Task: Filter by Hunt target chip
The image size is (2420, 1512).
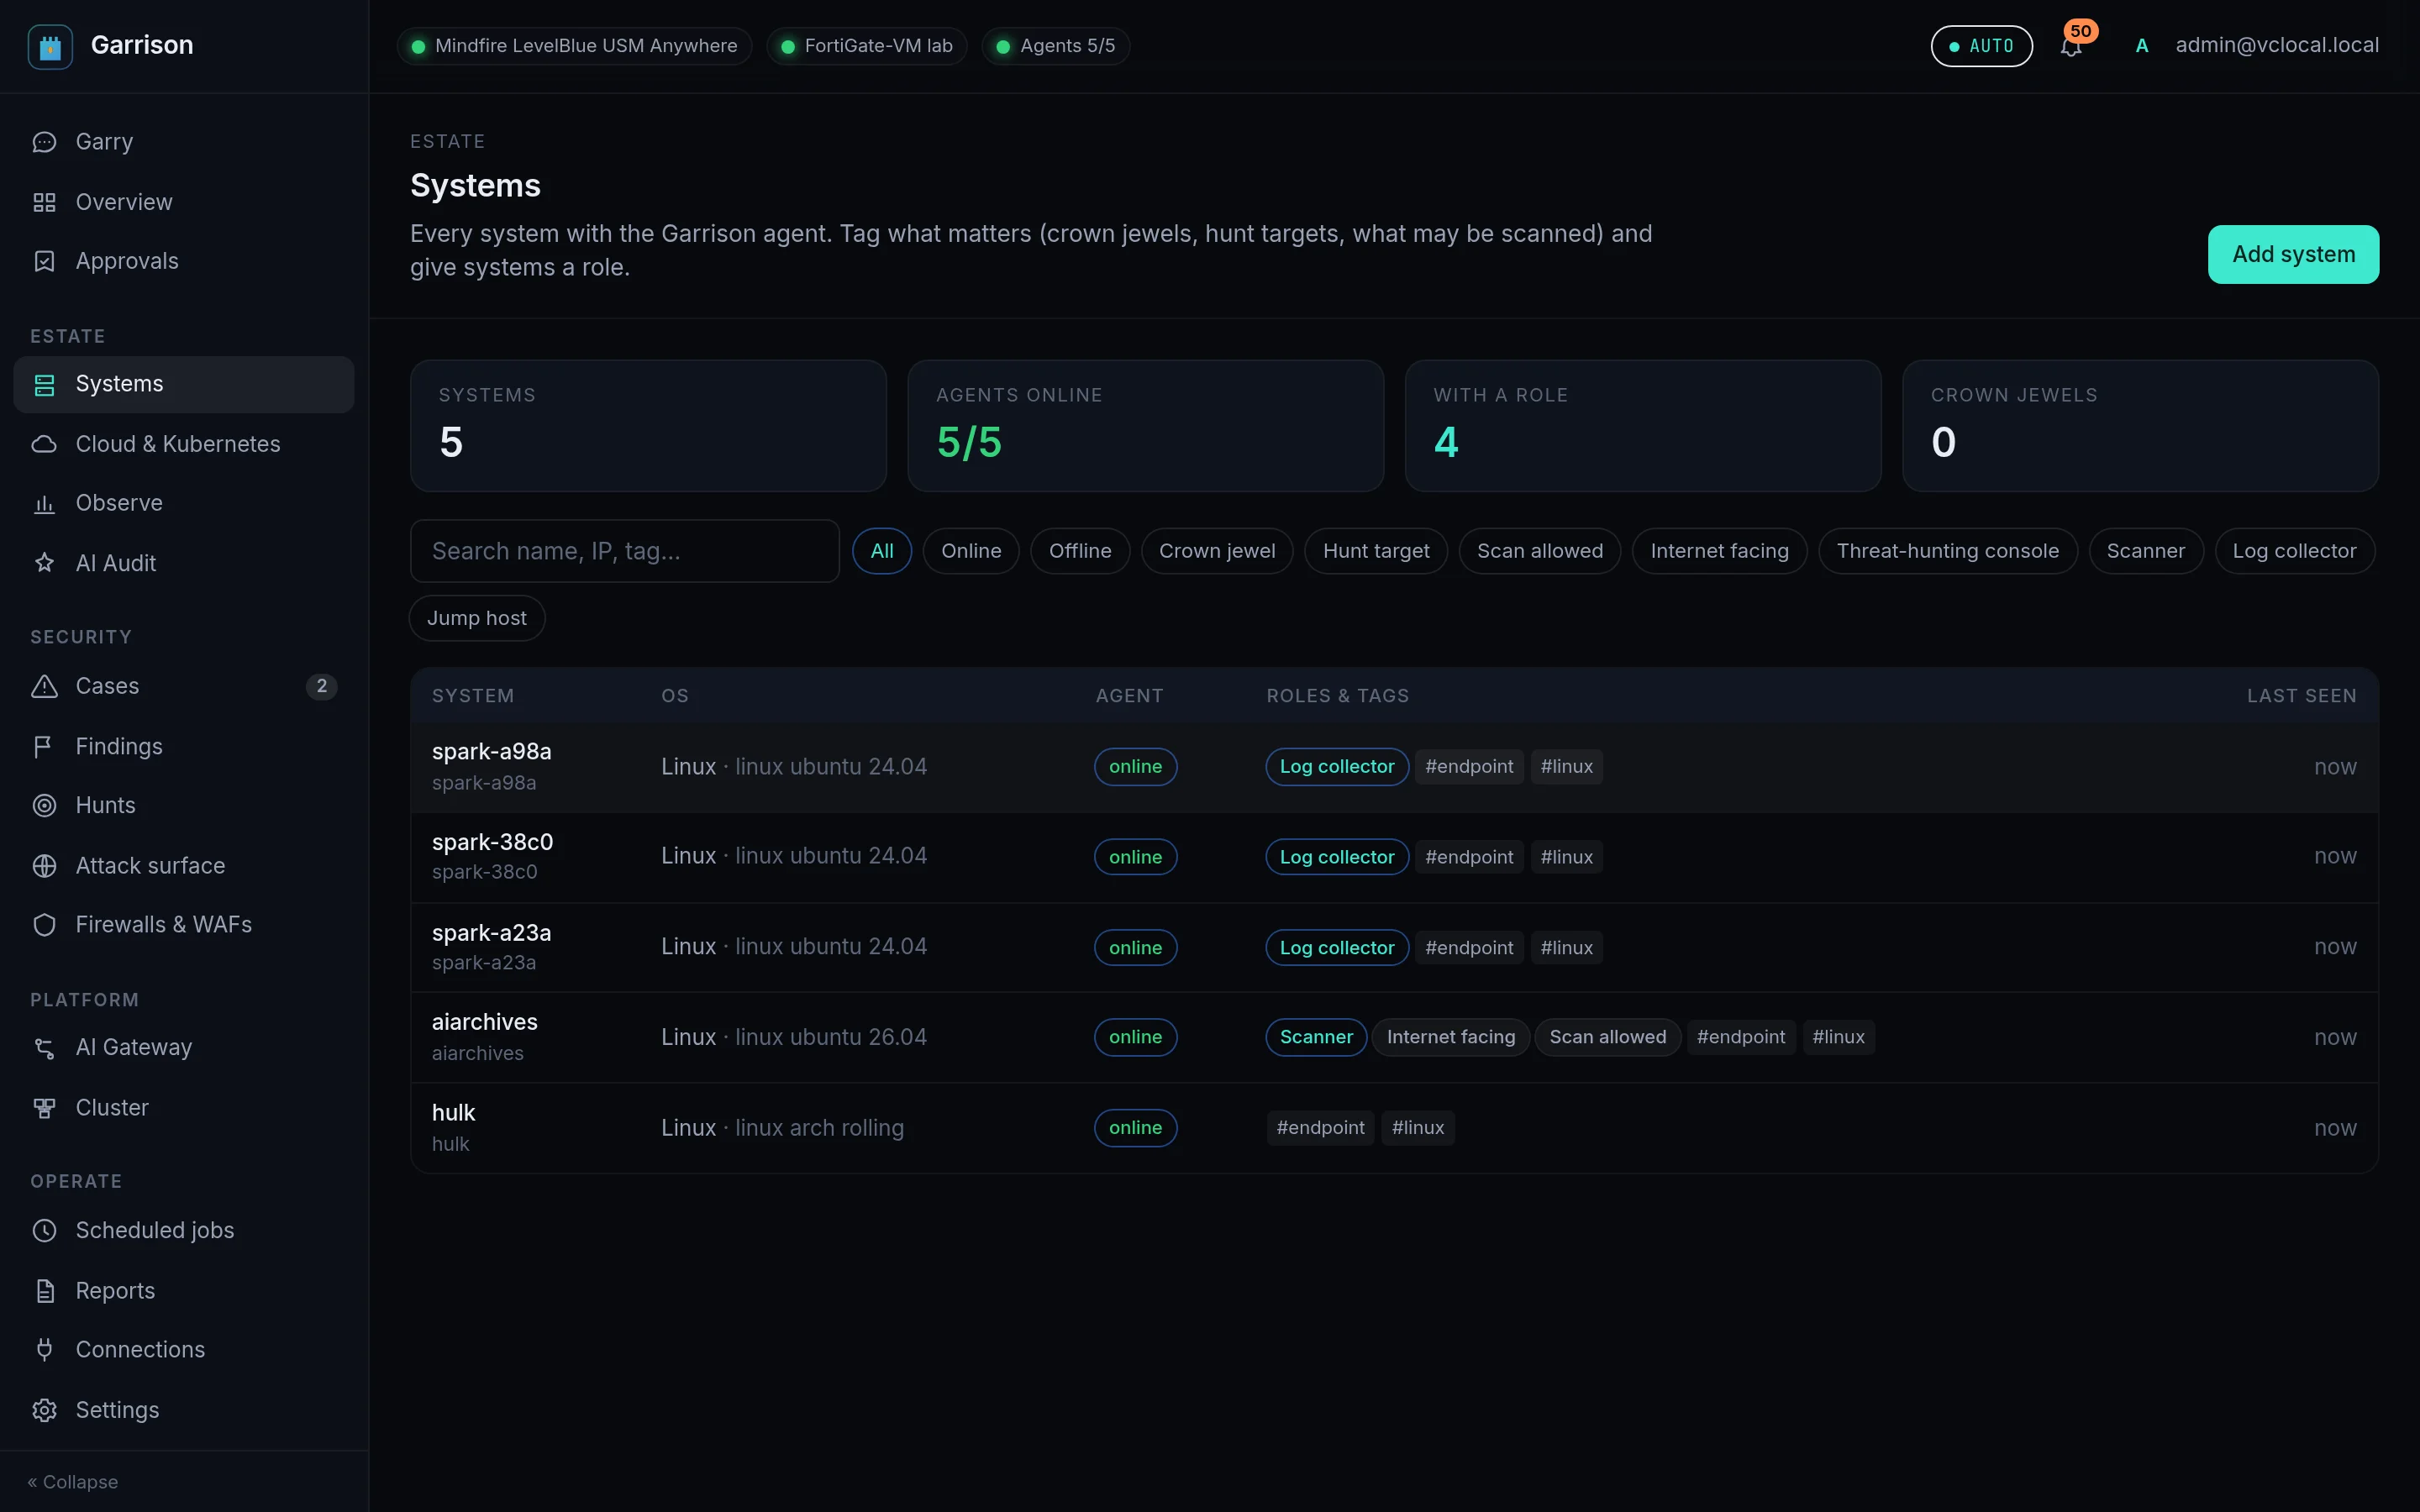Action: [x=1376, y=551]
